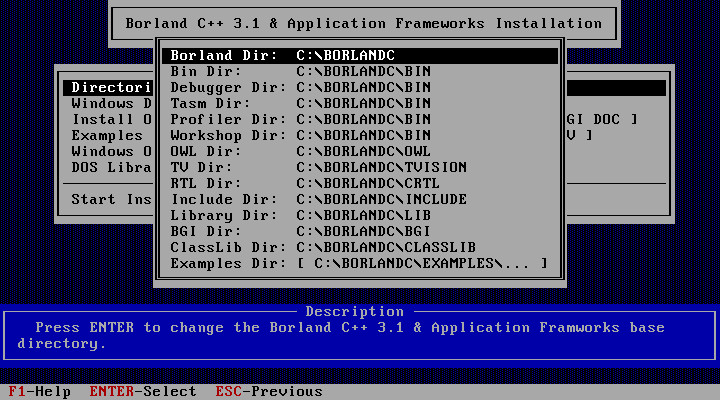Click the C:\BORLANDC\CLASSLIB path value

pos(386,248)
